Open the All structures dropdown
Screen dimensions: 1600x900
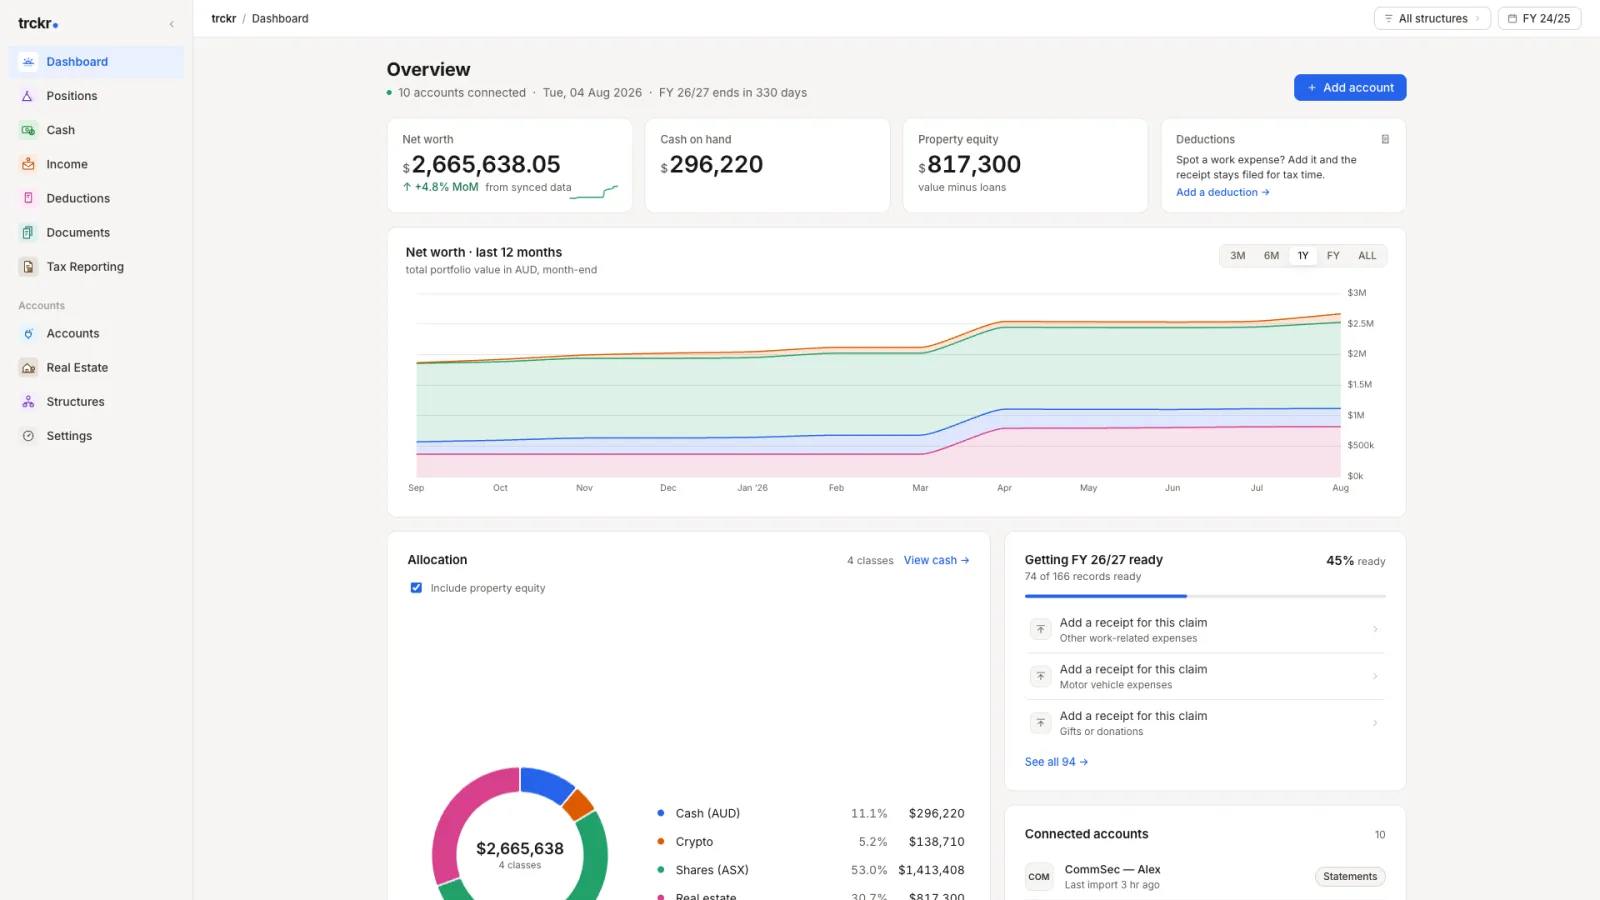[1432, 19]
